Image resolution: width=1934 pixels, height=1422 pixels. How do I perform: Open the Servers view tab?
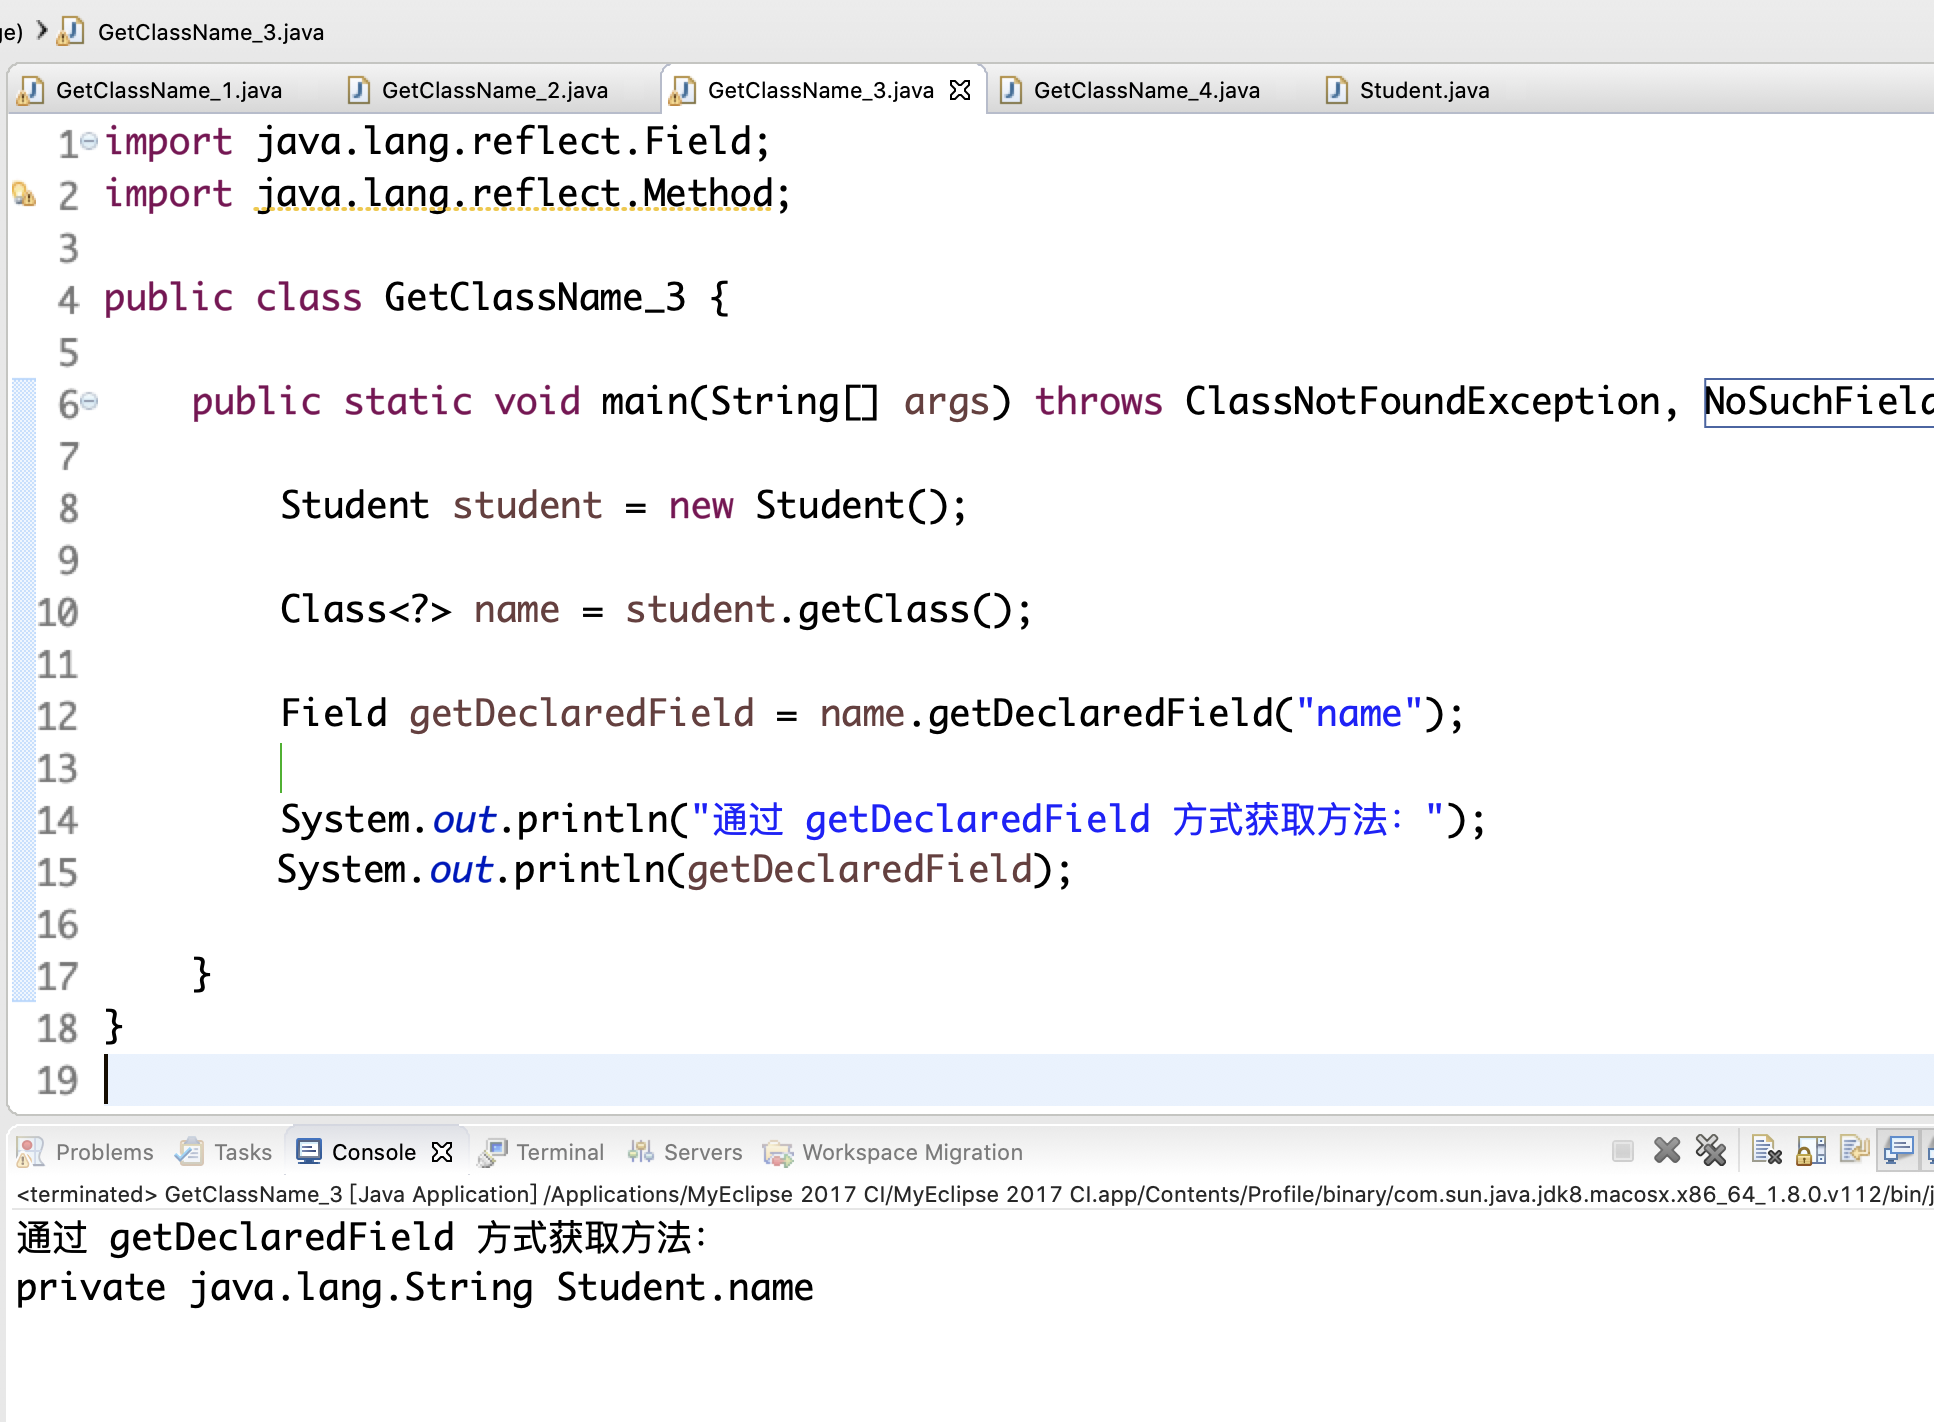tap(685, 1152)
